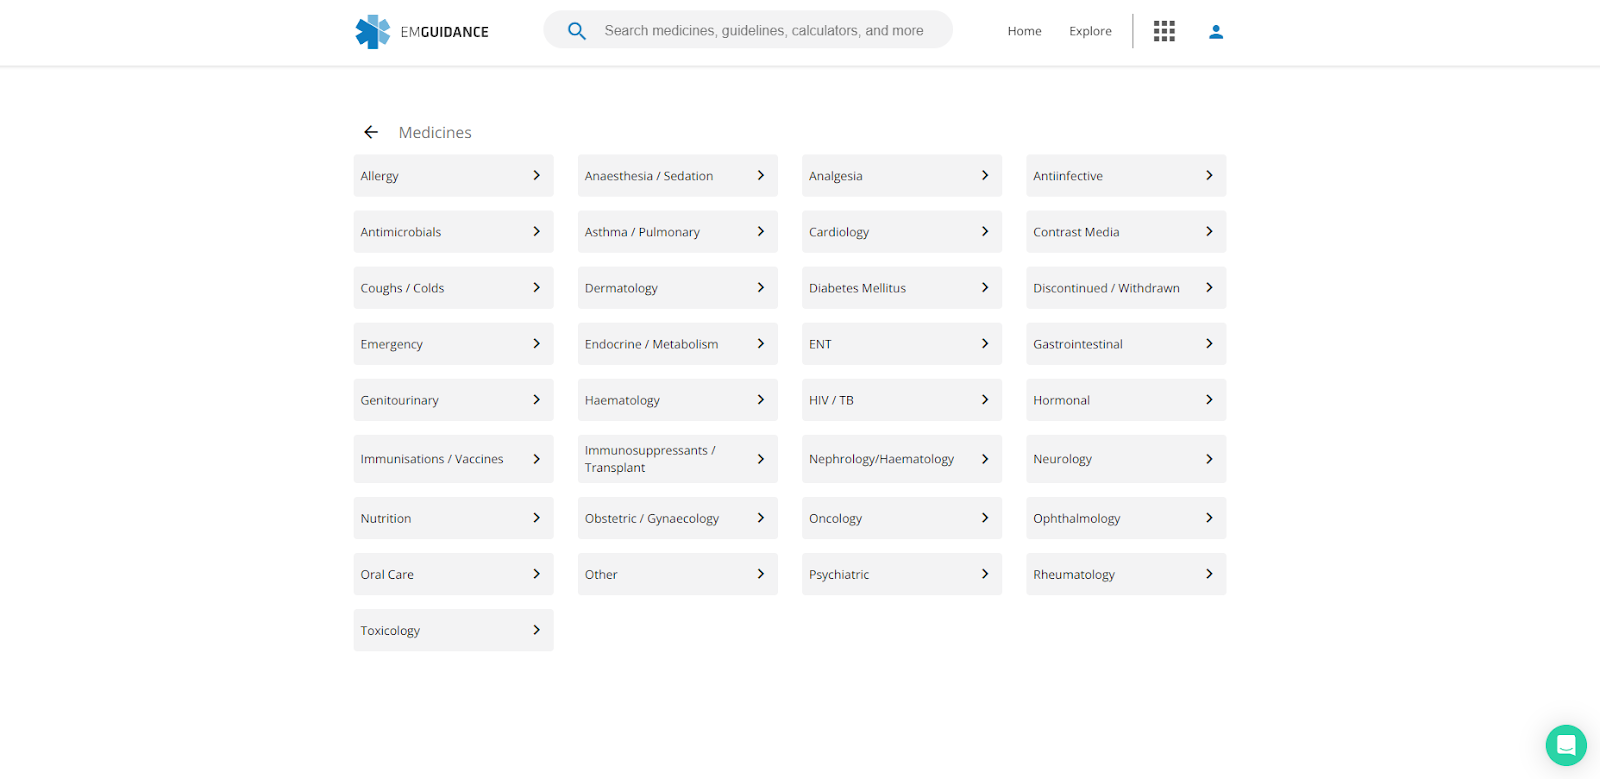Screen dimensions: 1600x779
Task: Select the Ophthalmology category
Action: [x=1126, y=518]
